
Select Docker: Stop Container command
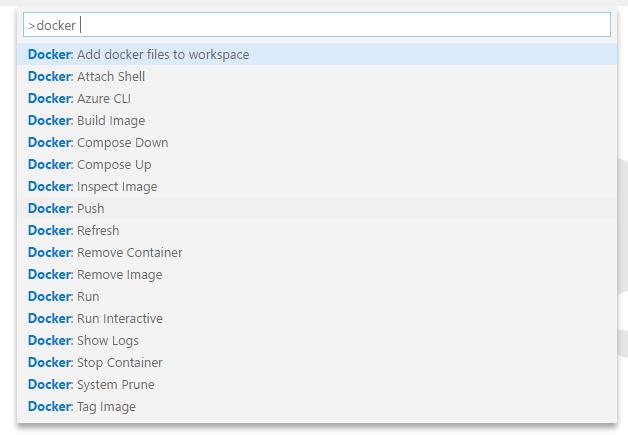(317, 362)
